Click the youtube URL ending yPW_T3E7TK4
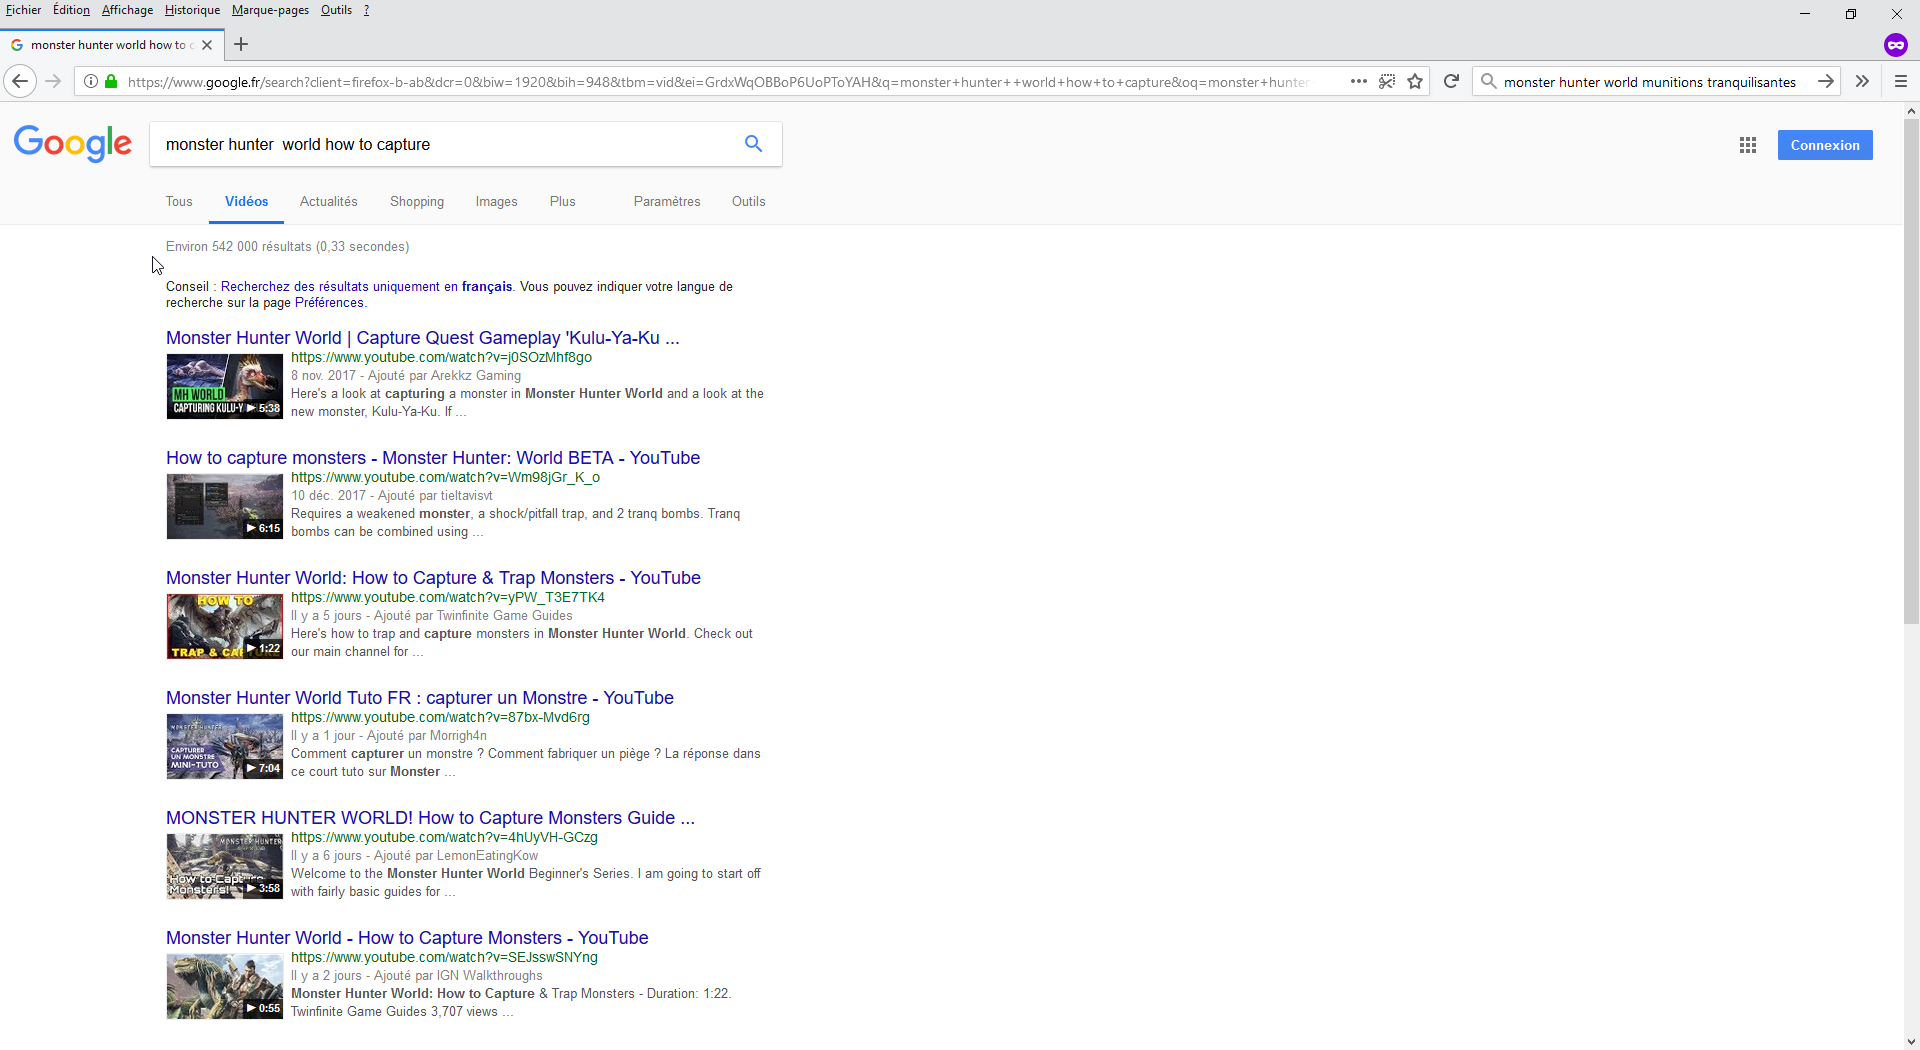Screen dimensions: 1920x1050 click(448, 597)
